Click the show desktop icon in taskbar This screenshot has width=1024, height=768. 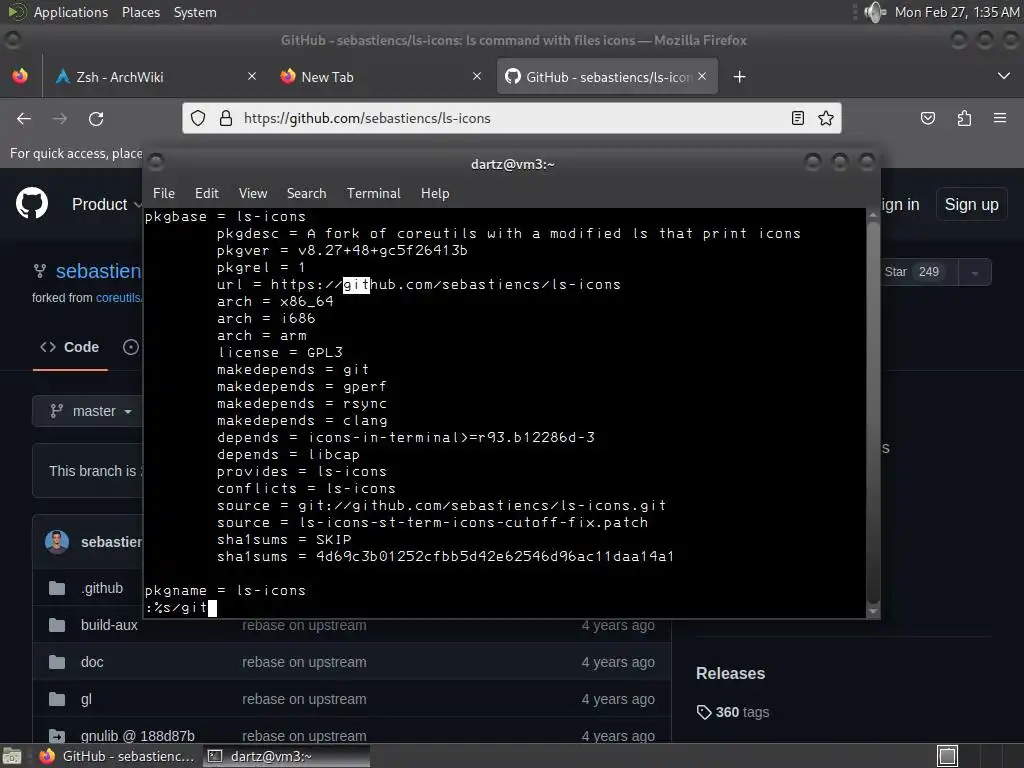click(x=12, y=756)
